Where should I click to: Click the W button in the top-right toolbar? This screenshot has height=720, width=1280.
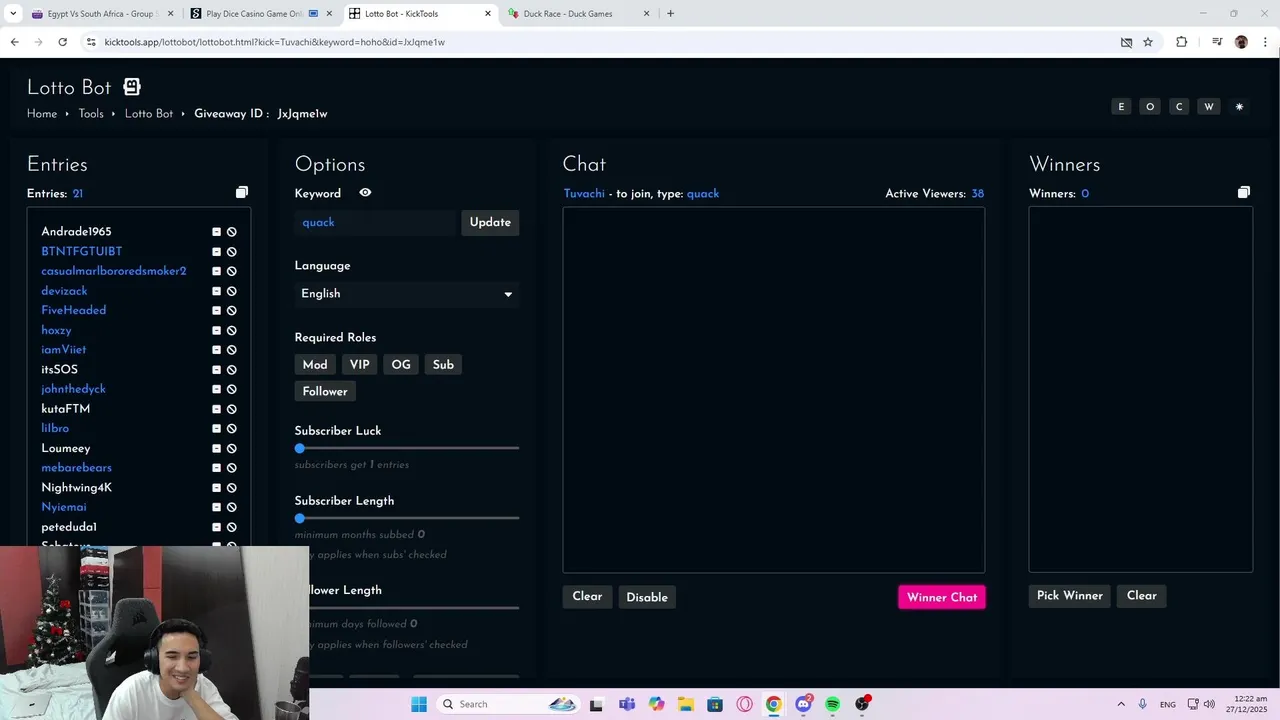[x=1209, y=107]
